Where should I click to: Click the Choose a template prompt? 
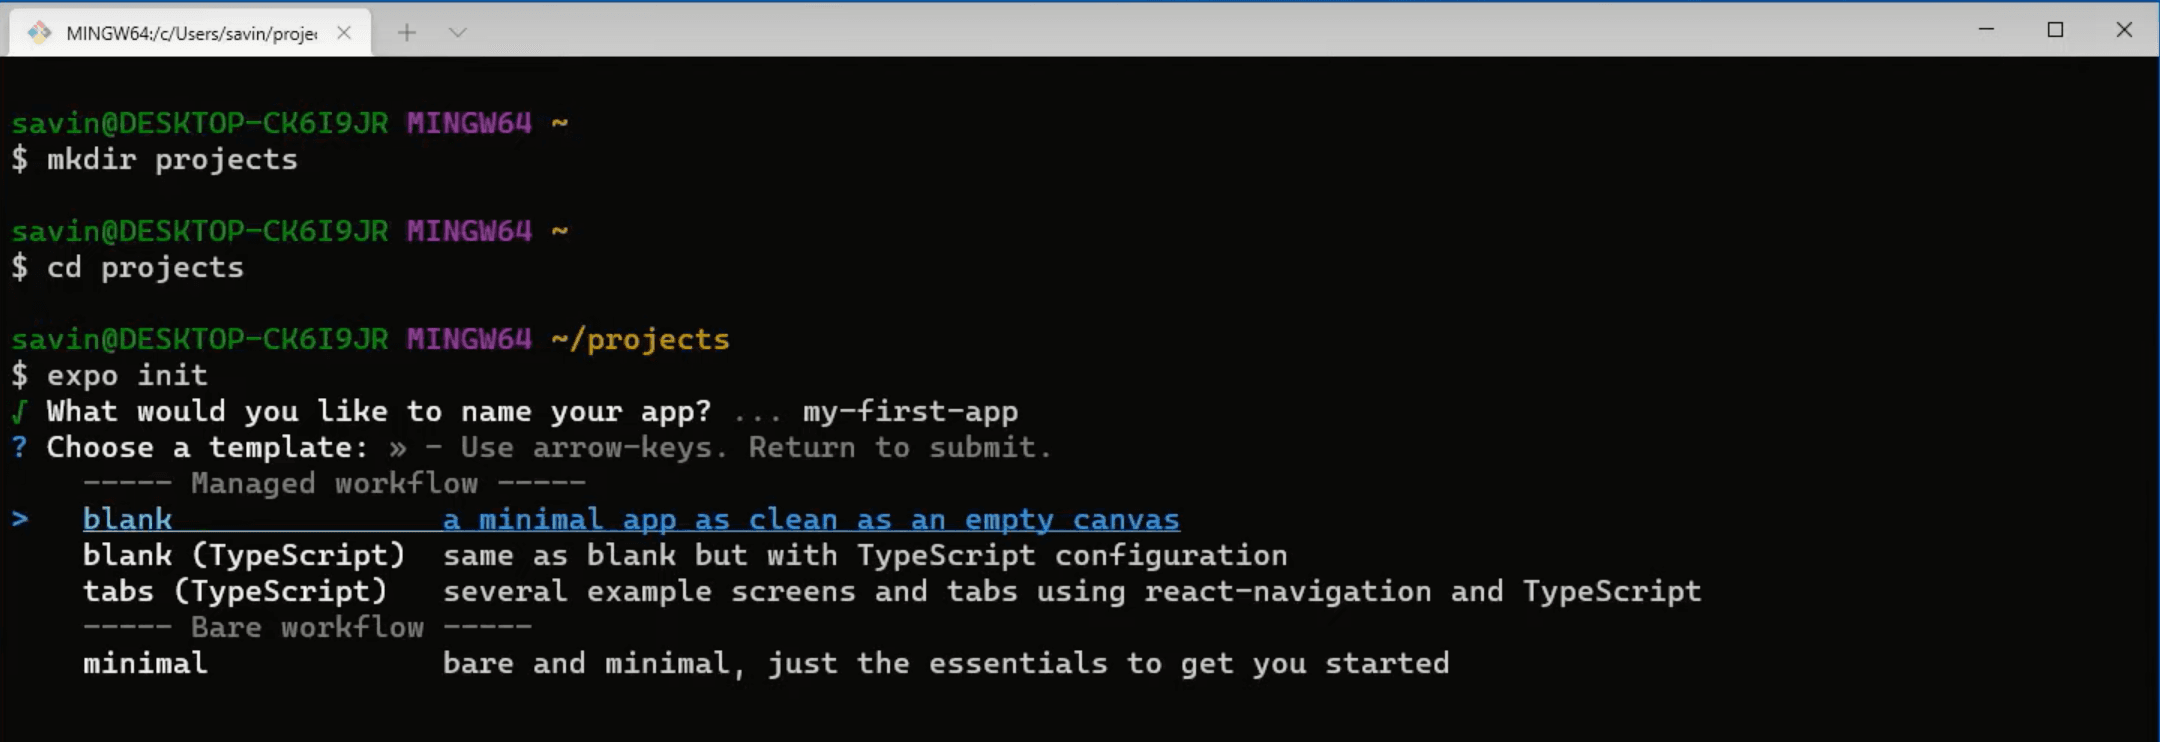coord(203,447)
